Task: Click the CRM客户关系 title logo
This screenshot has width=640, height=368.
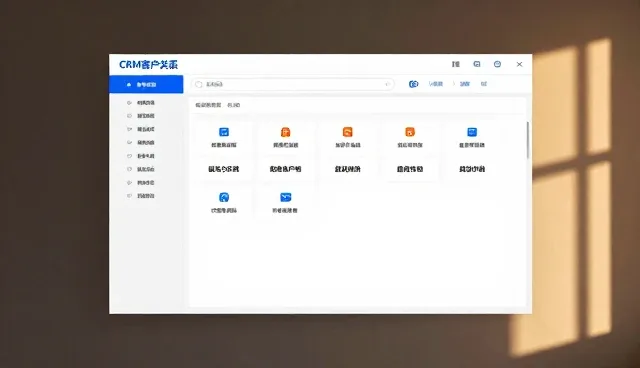Action: [x=149, y=64]
